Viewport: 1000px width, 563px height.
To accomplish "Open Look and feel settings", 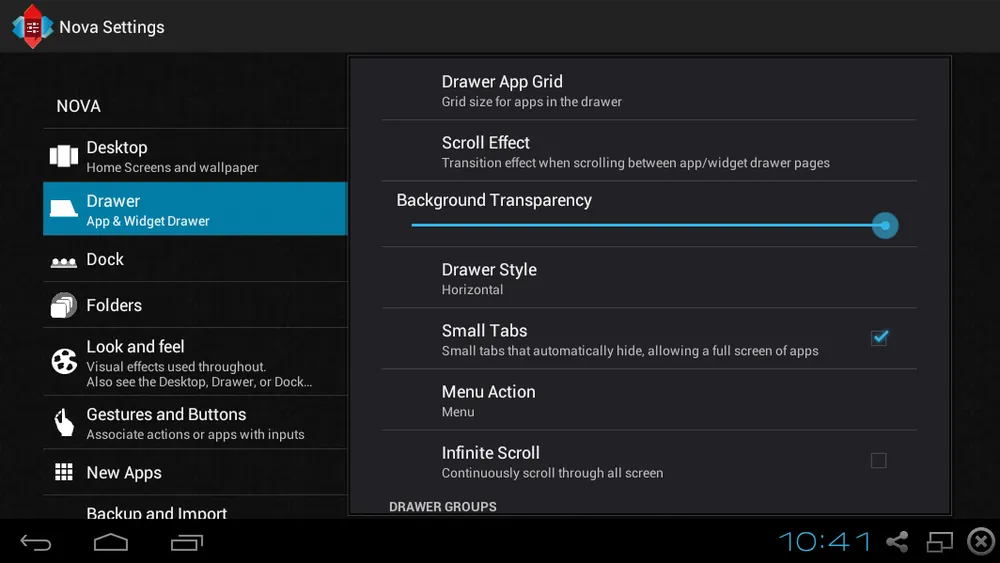I will (x=195, y=362).
